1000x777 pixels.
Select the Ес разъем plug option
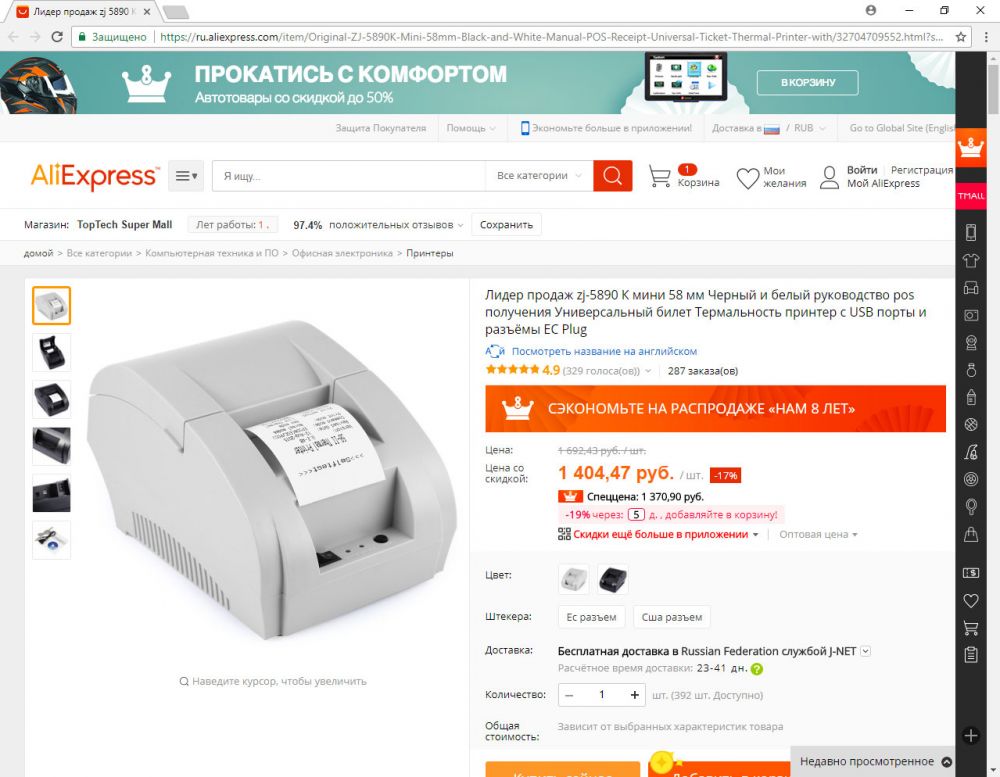(591, 617)
